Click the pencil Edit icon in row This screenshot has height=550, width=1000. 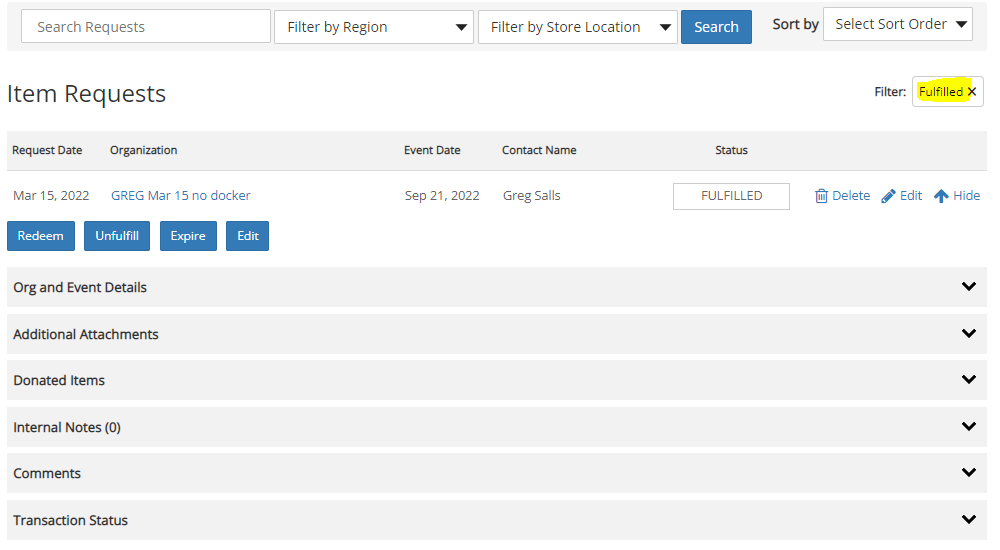click(x=888, y=196)
